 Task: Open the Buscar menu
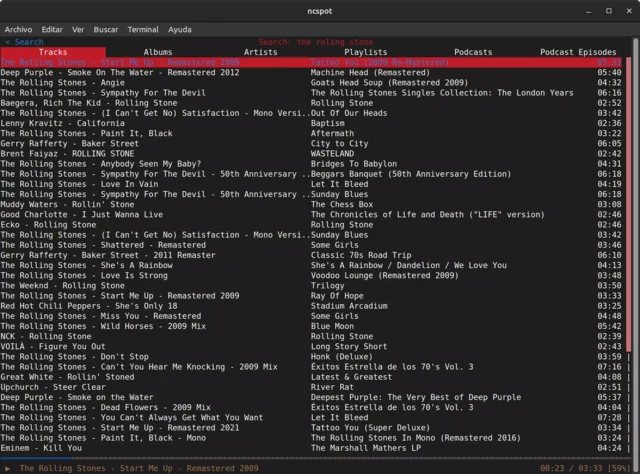click(x=106, y=29)
